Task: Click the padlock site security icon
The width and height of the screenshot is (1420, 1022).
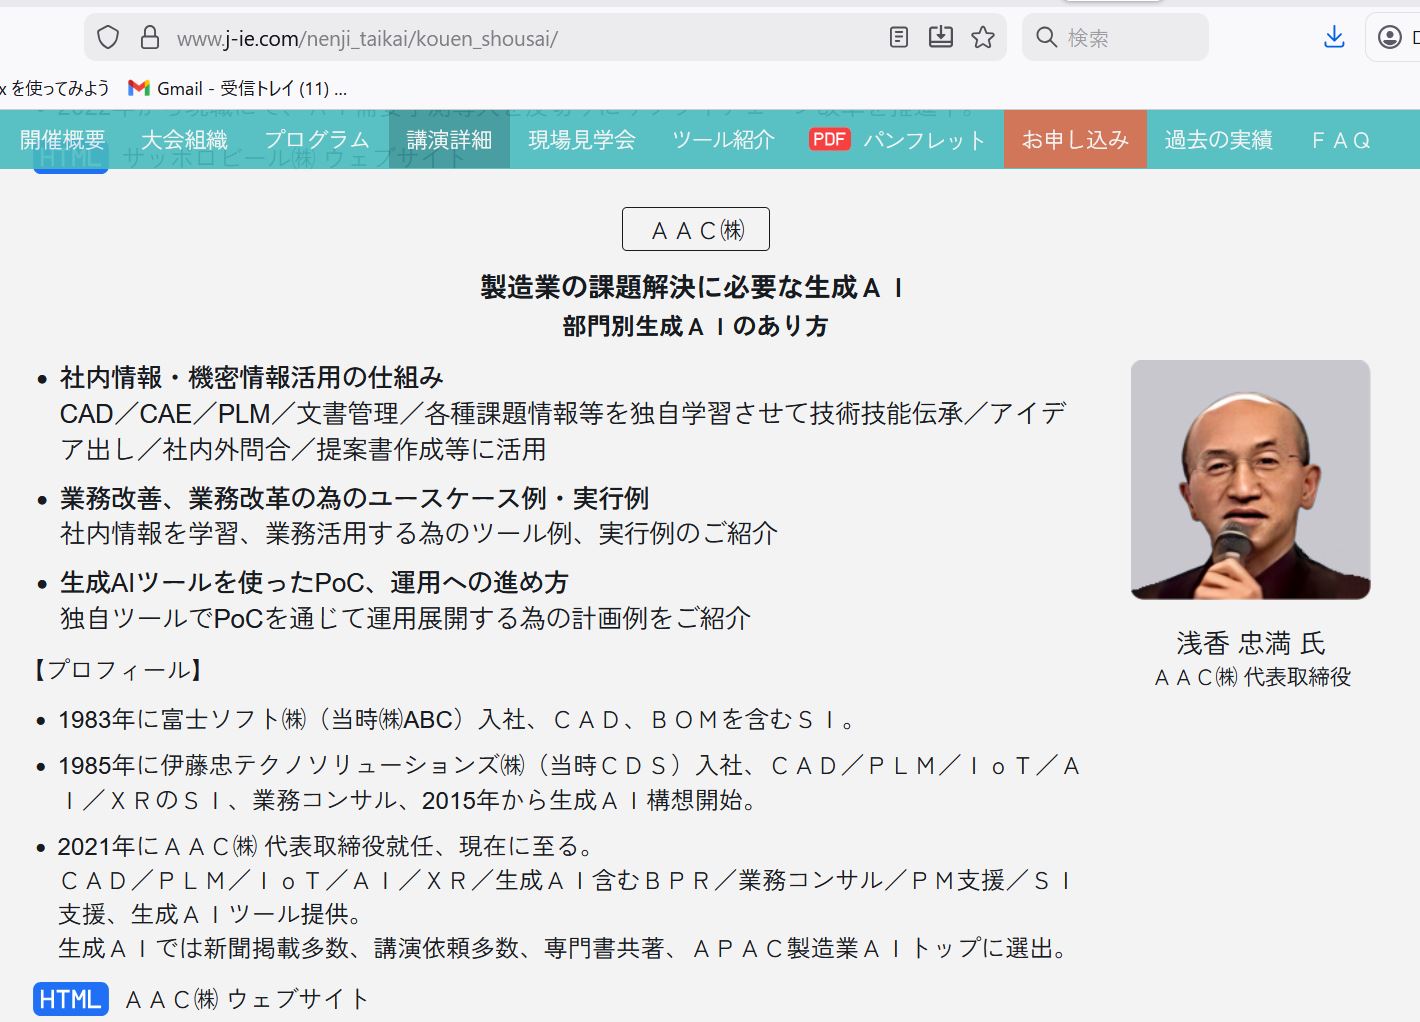Action: pos(150,38)
